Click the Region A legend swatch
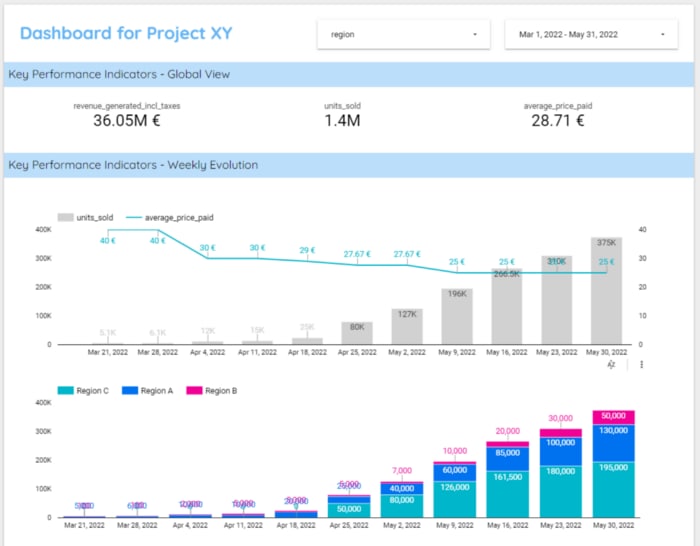The image size is (700, 546). click(129, 391)
